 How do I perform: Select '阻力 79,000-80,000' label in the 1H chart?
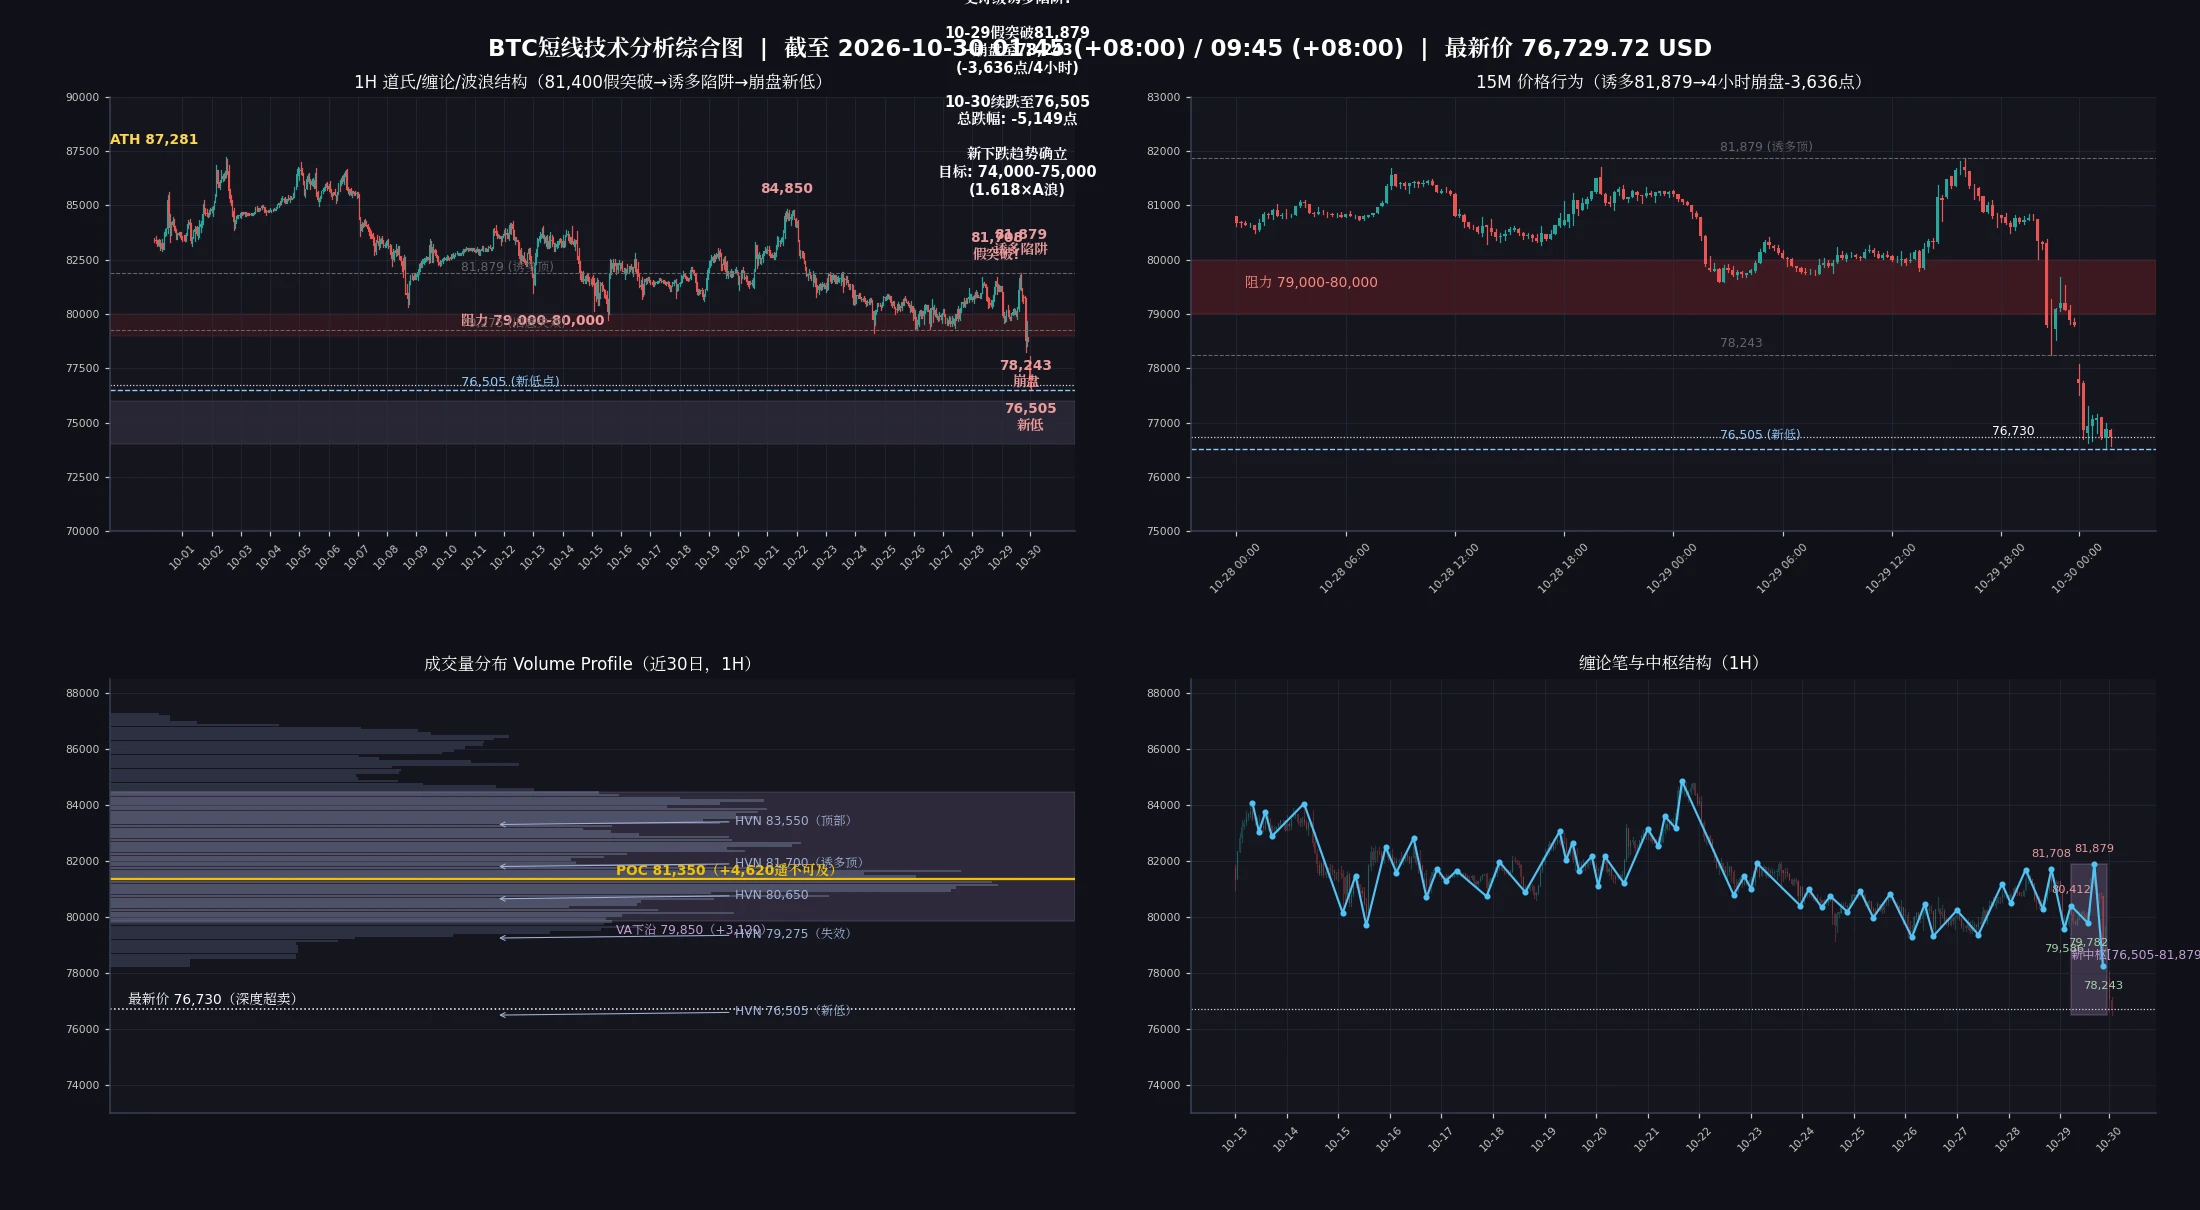tap(533, 320)
